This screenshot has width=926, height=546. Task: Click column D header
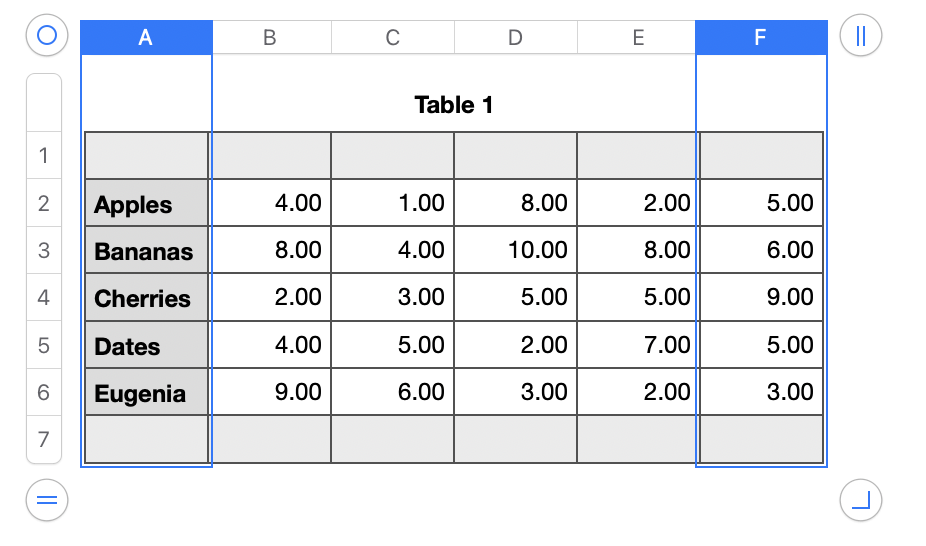coord(515,38)
